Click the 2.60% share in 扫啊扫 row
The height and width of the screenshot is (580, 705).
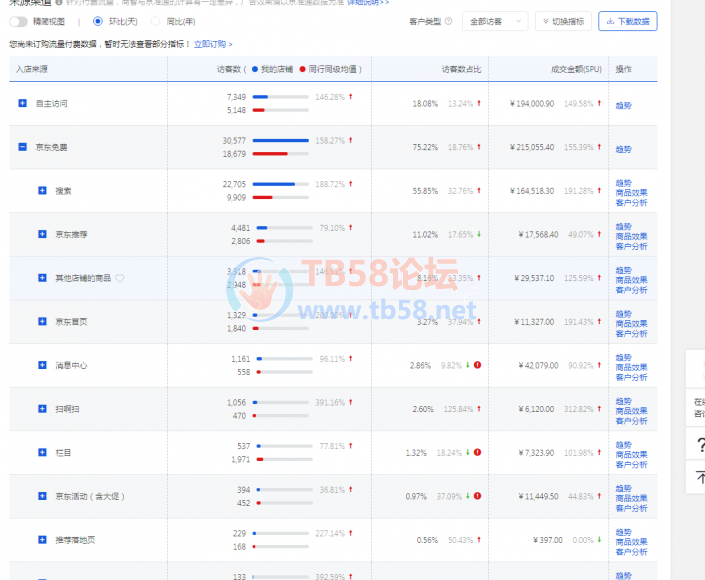(423, 409)
